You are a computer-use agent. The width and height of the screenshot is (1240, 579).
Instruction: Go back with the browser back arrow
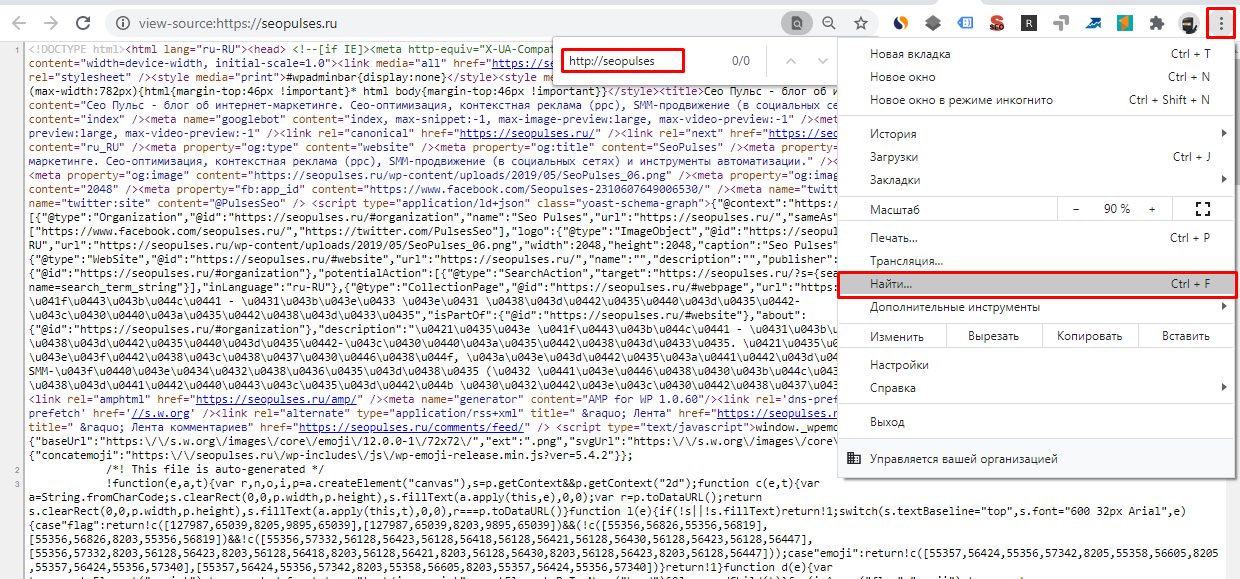tap(21, 22)
